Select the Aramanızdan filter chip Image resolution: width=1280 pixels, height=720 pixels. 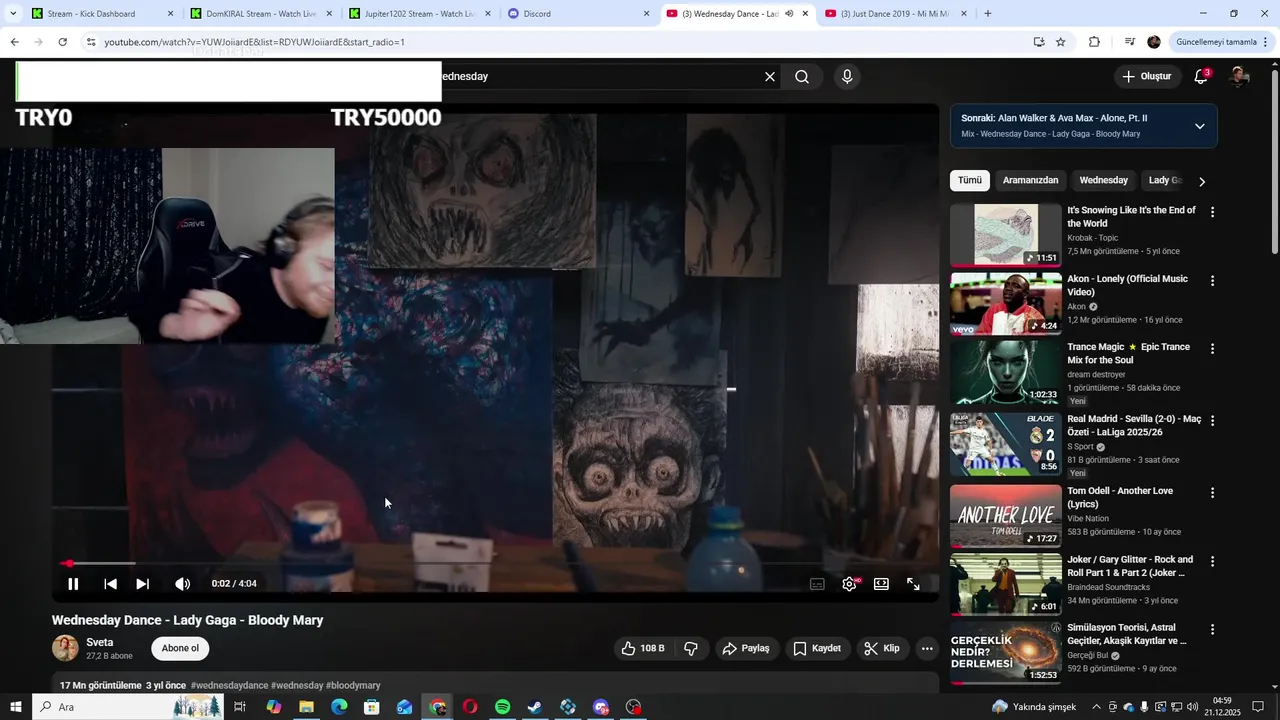tap(1030, 180)
